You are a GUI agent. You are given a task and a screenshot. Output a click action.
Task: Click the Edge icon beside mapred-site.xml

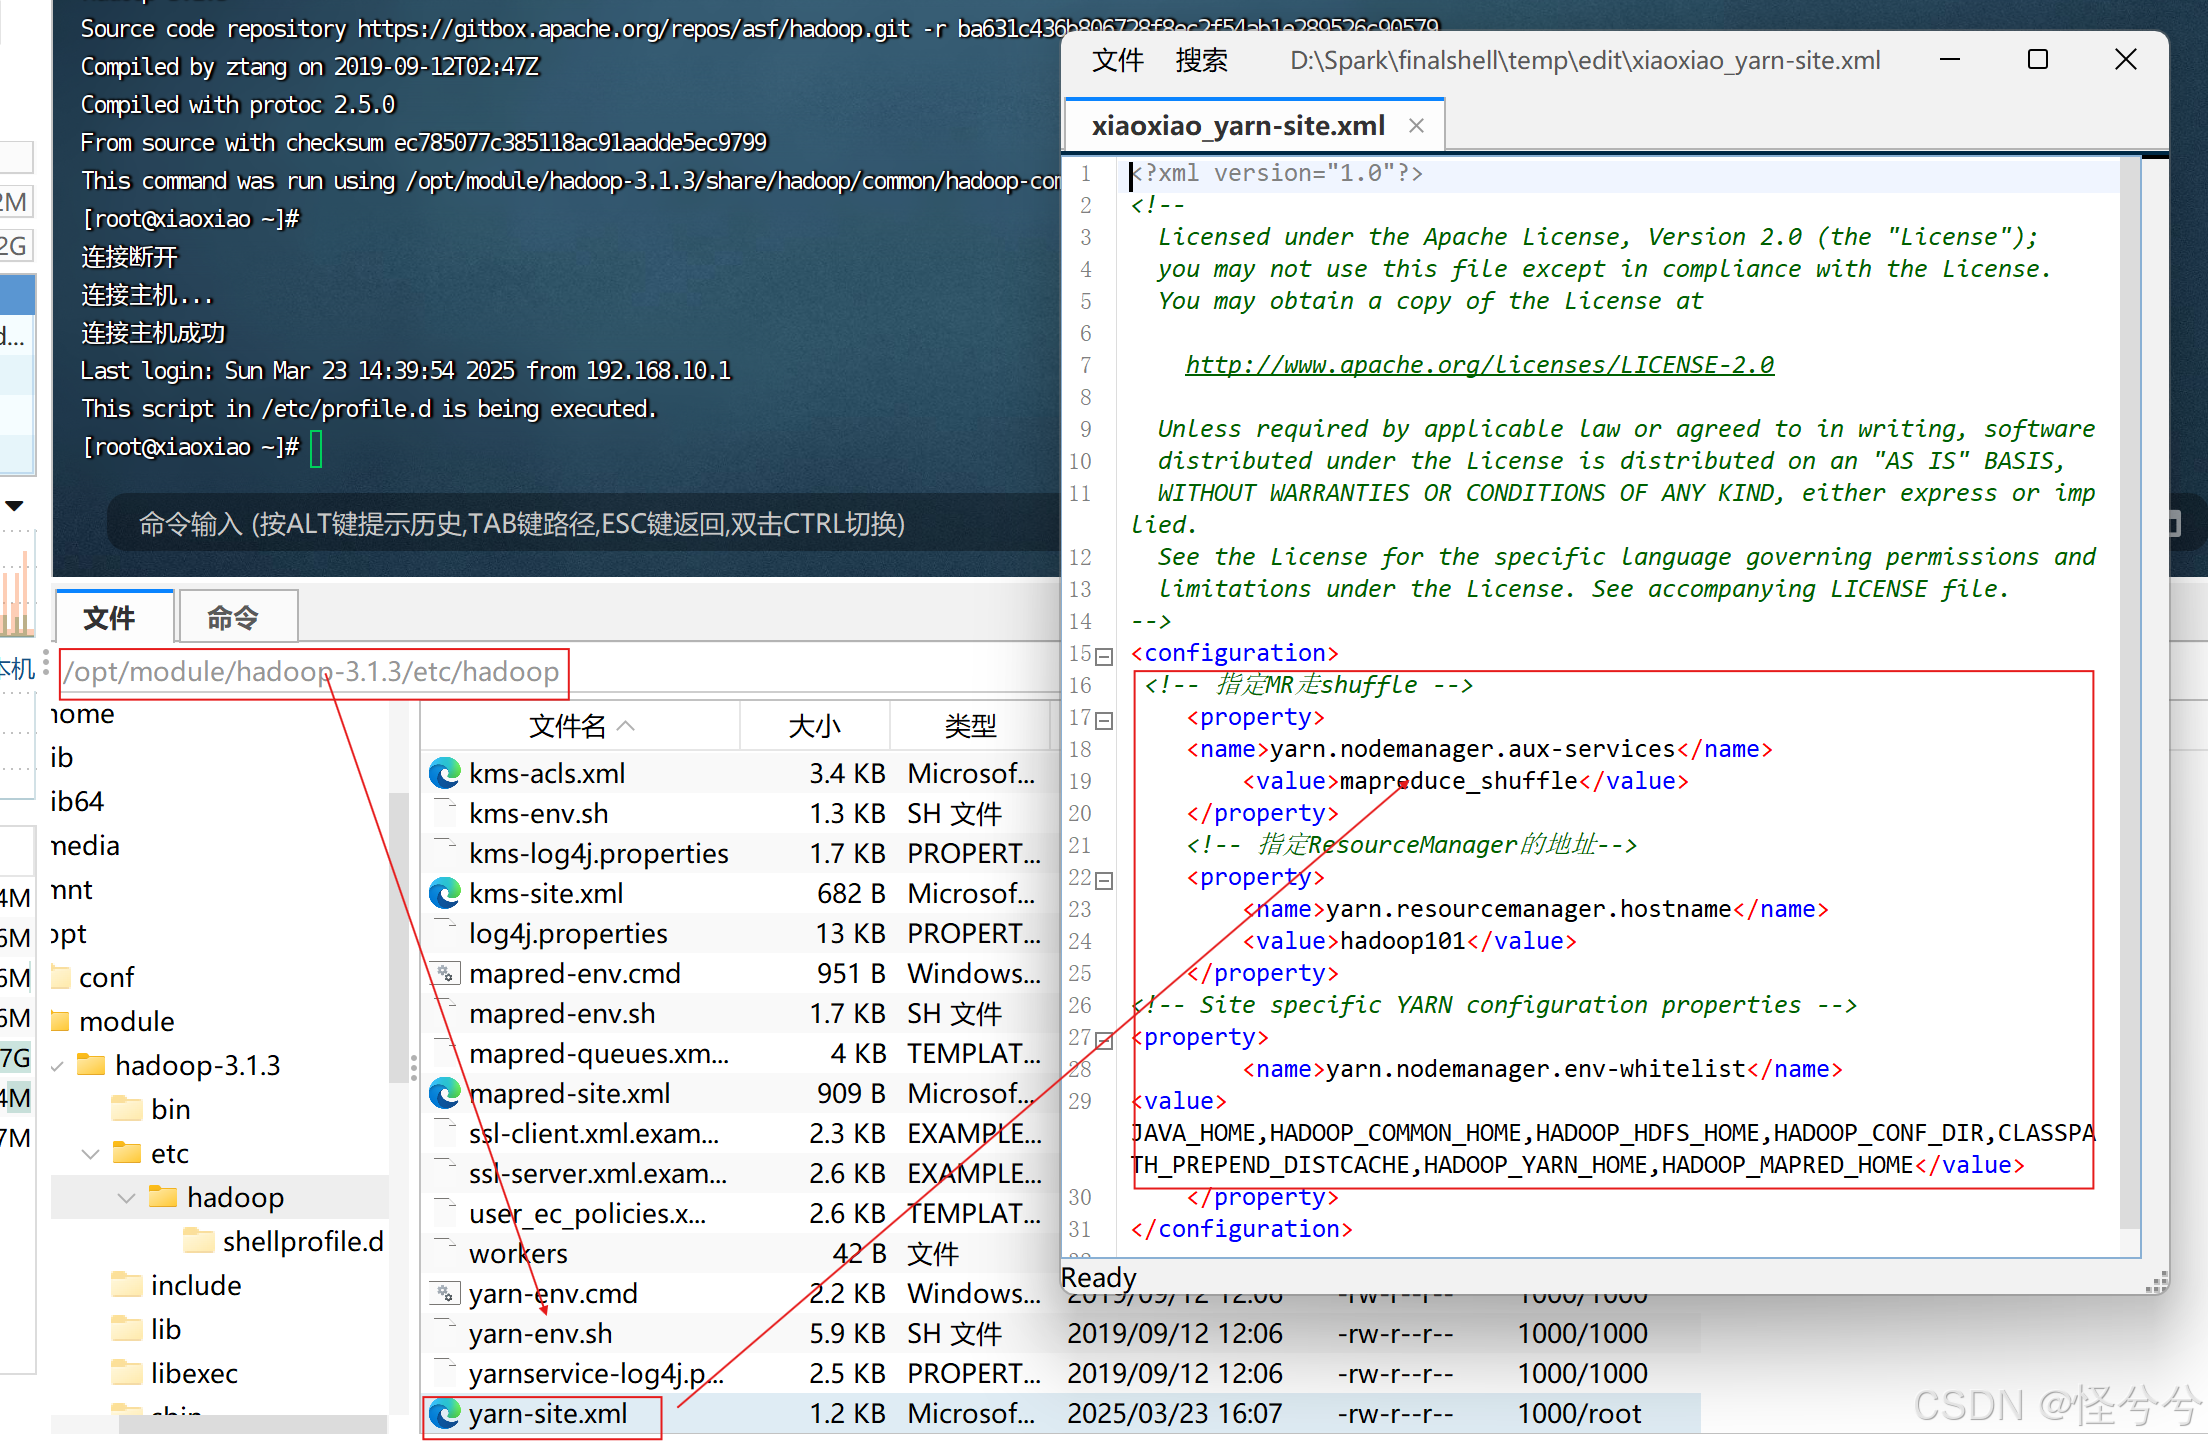444,1093
